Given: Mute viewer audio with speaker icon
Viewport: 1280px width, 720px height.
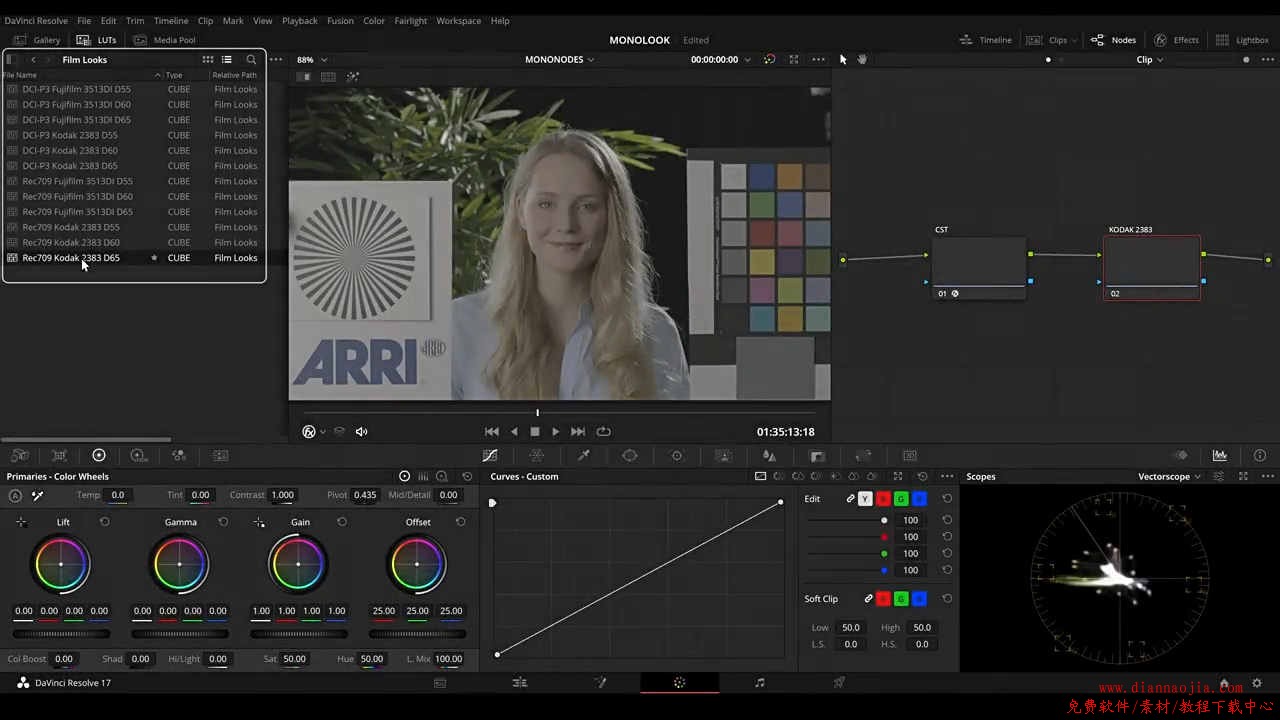Looking at the screenshot, I should (x=362, y=432).
